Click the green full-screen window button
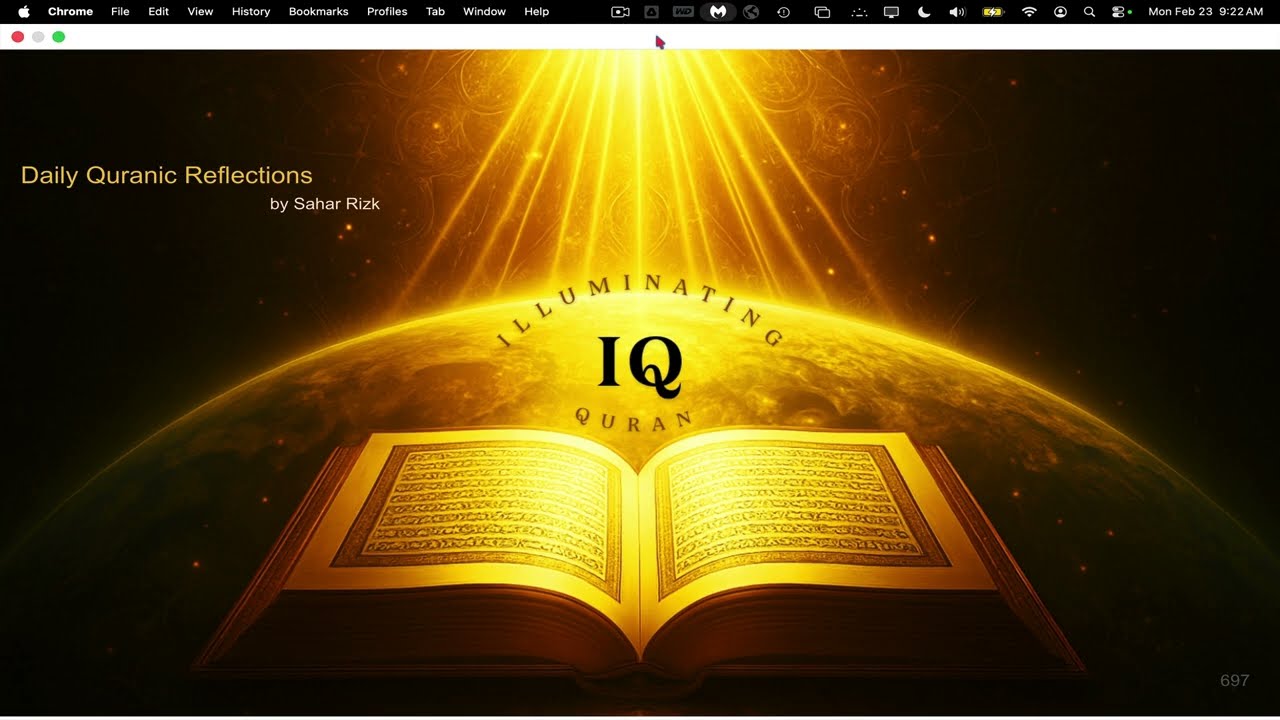 pyautogui.click(x=59, y=37)
